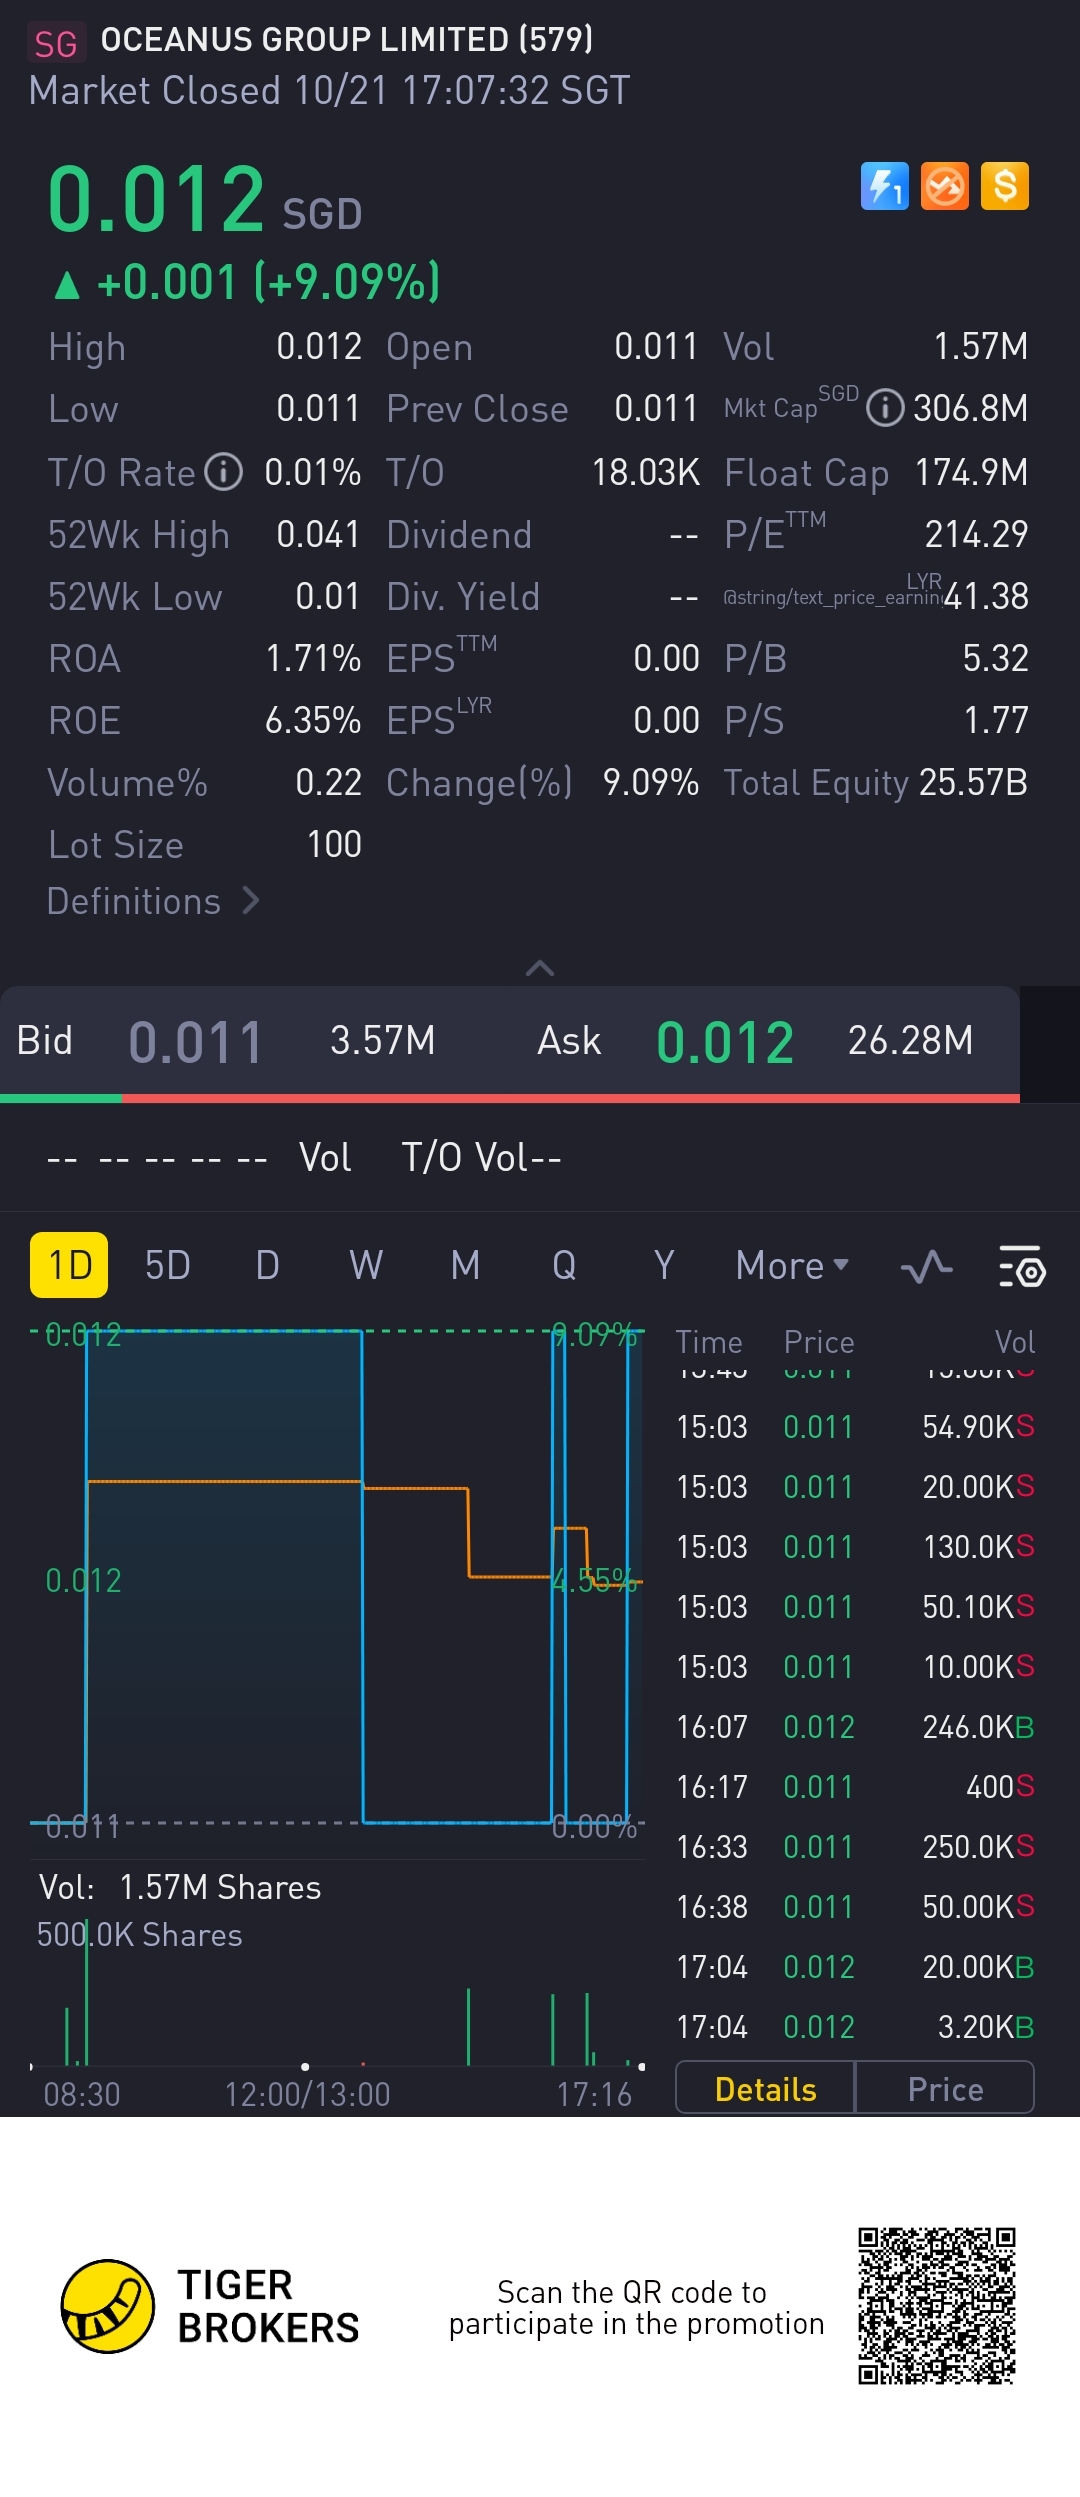Switch to the W weekly chart tab
The height and width of the screenshot is (2497, 1080).
tap(366, 1266)
